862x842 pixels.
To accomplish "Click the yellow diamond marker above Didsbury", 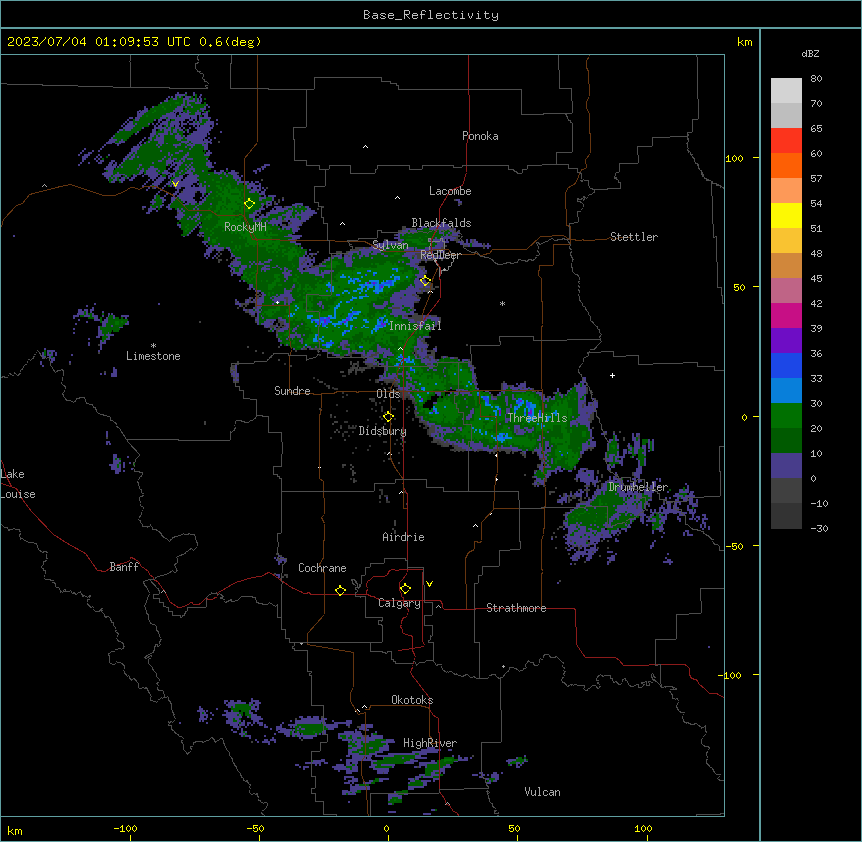I will (388, 417).
